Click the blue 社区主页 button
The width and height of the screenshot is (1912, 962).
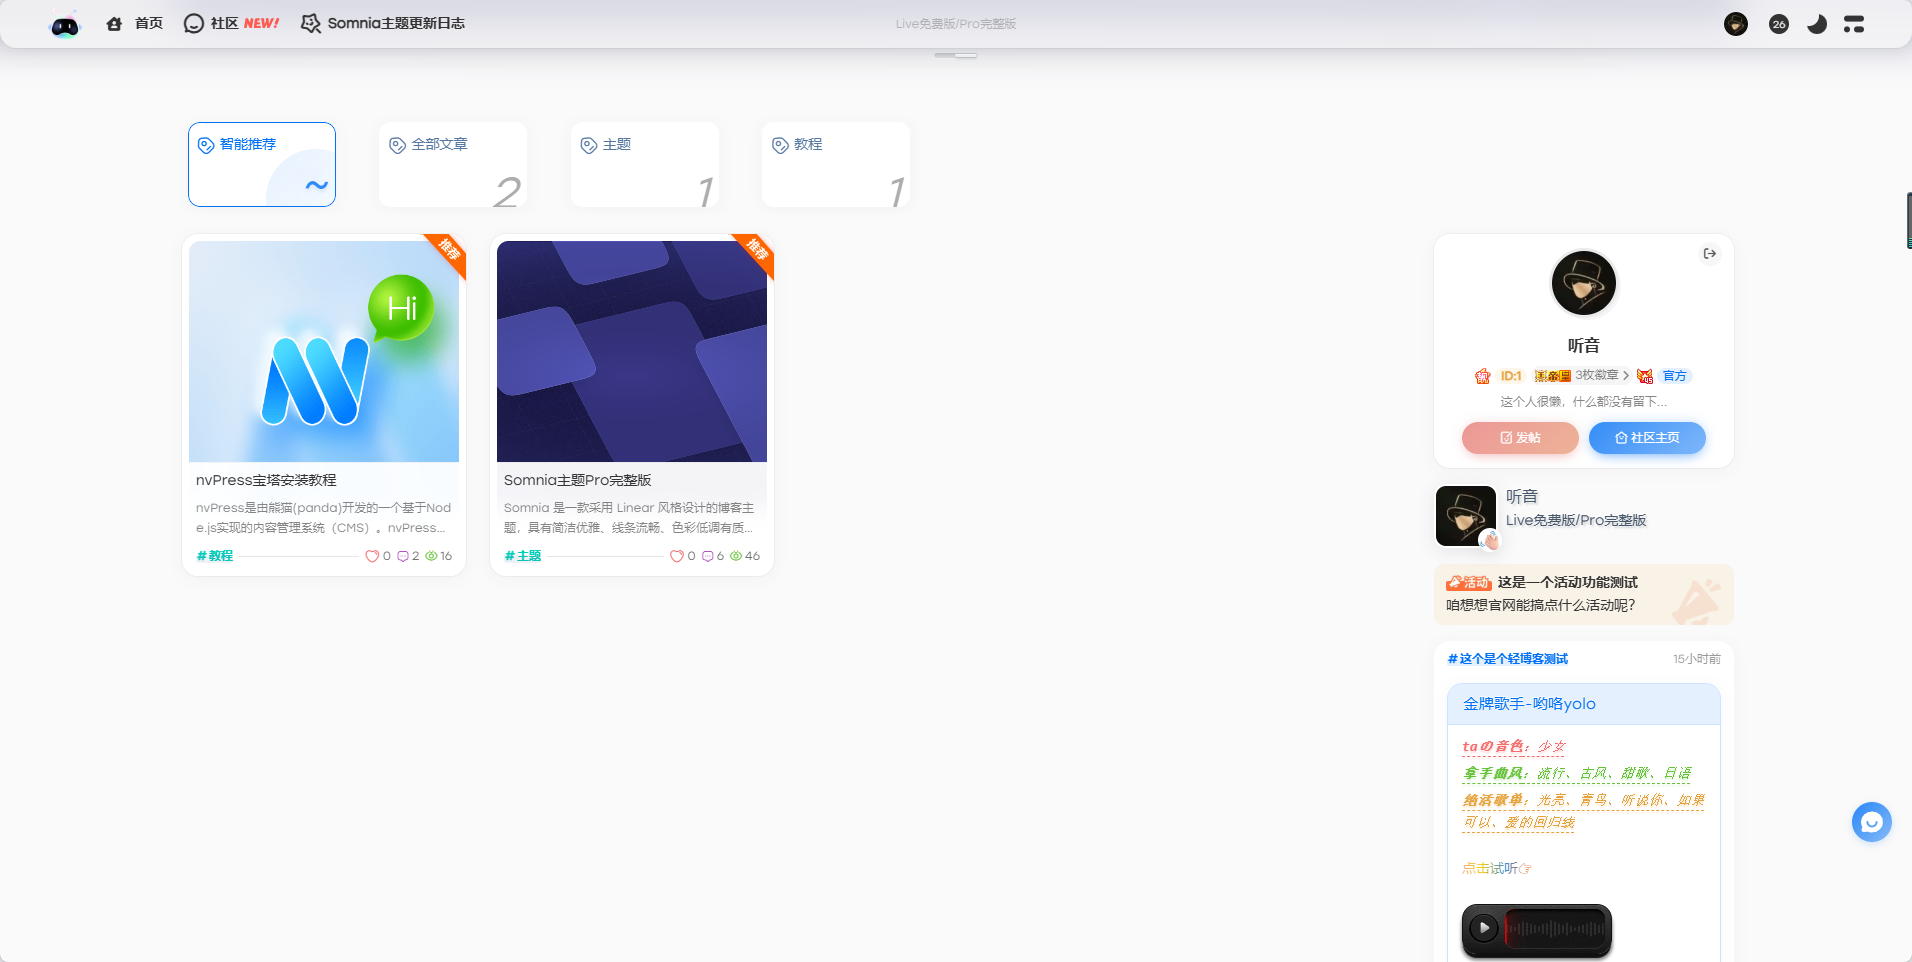coord(1646,438)
